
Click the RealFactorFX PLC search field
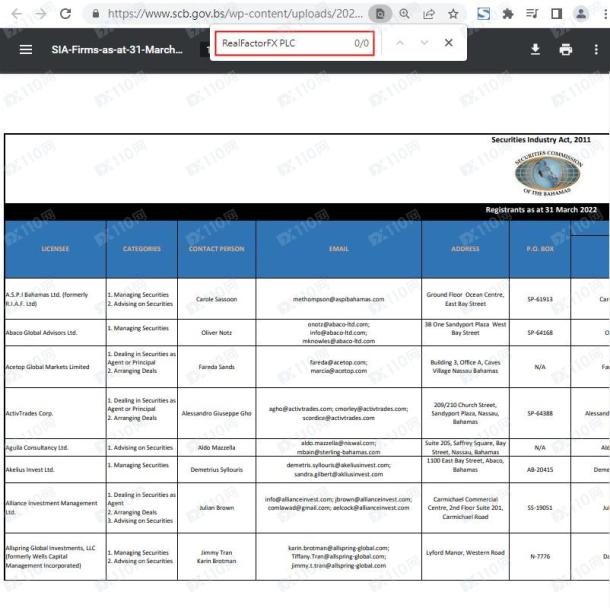[x=294, y=43]
